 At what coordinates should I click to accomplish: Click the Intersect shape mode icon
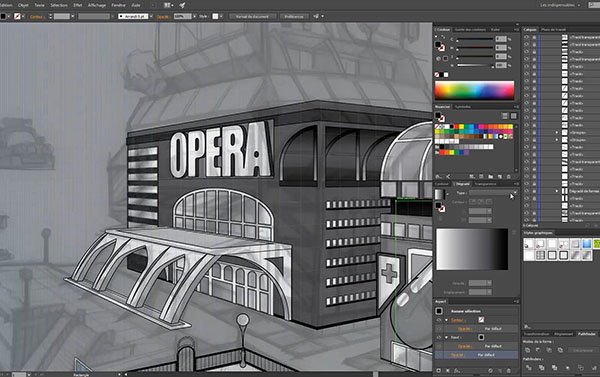pos(549,350)
